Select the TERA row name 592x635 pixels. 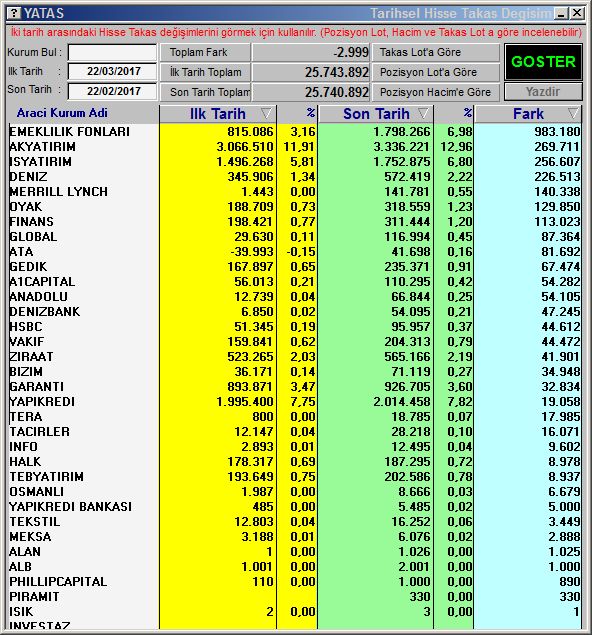[x=26, y=416]
